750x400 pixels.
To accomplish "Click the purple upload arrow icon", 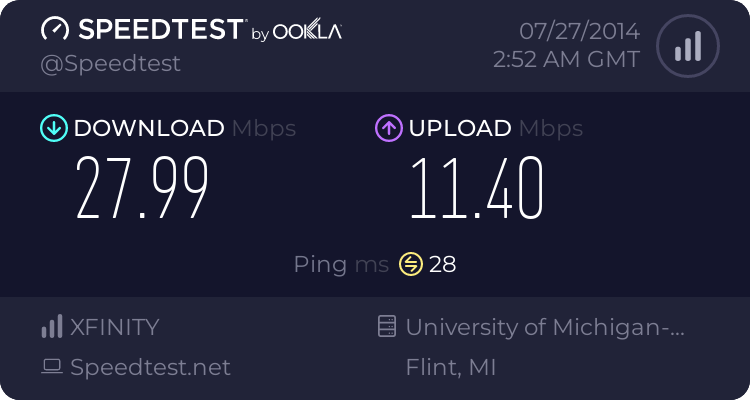I will pos(389,128).
